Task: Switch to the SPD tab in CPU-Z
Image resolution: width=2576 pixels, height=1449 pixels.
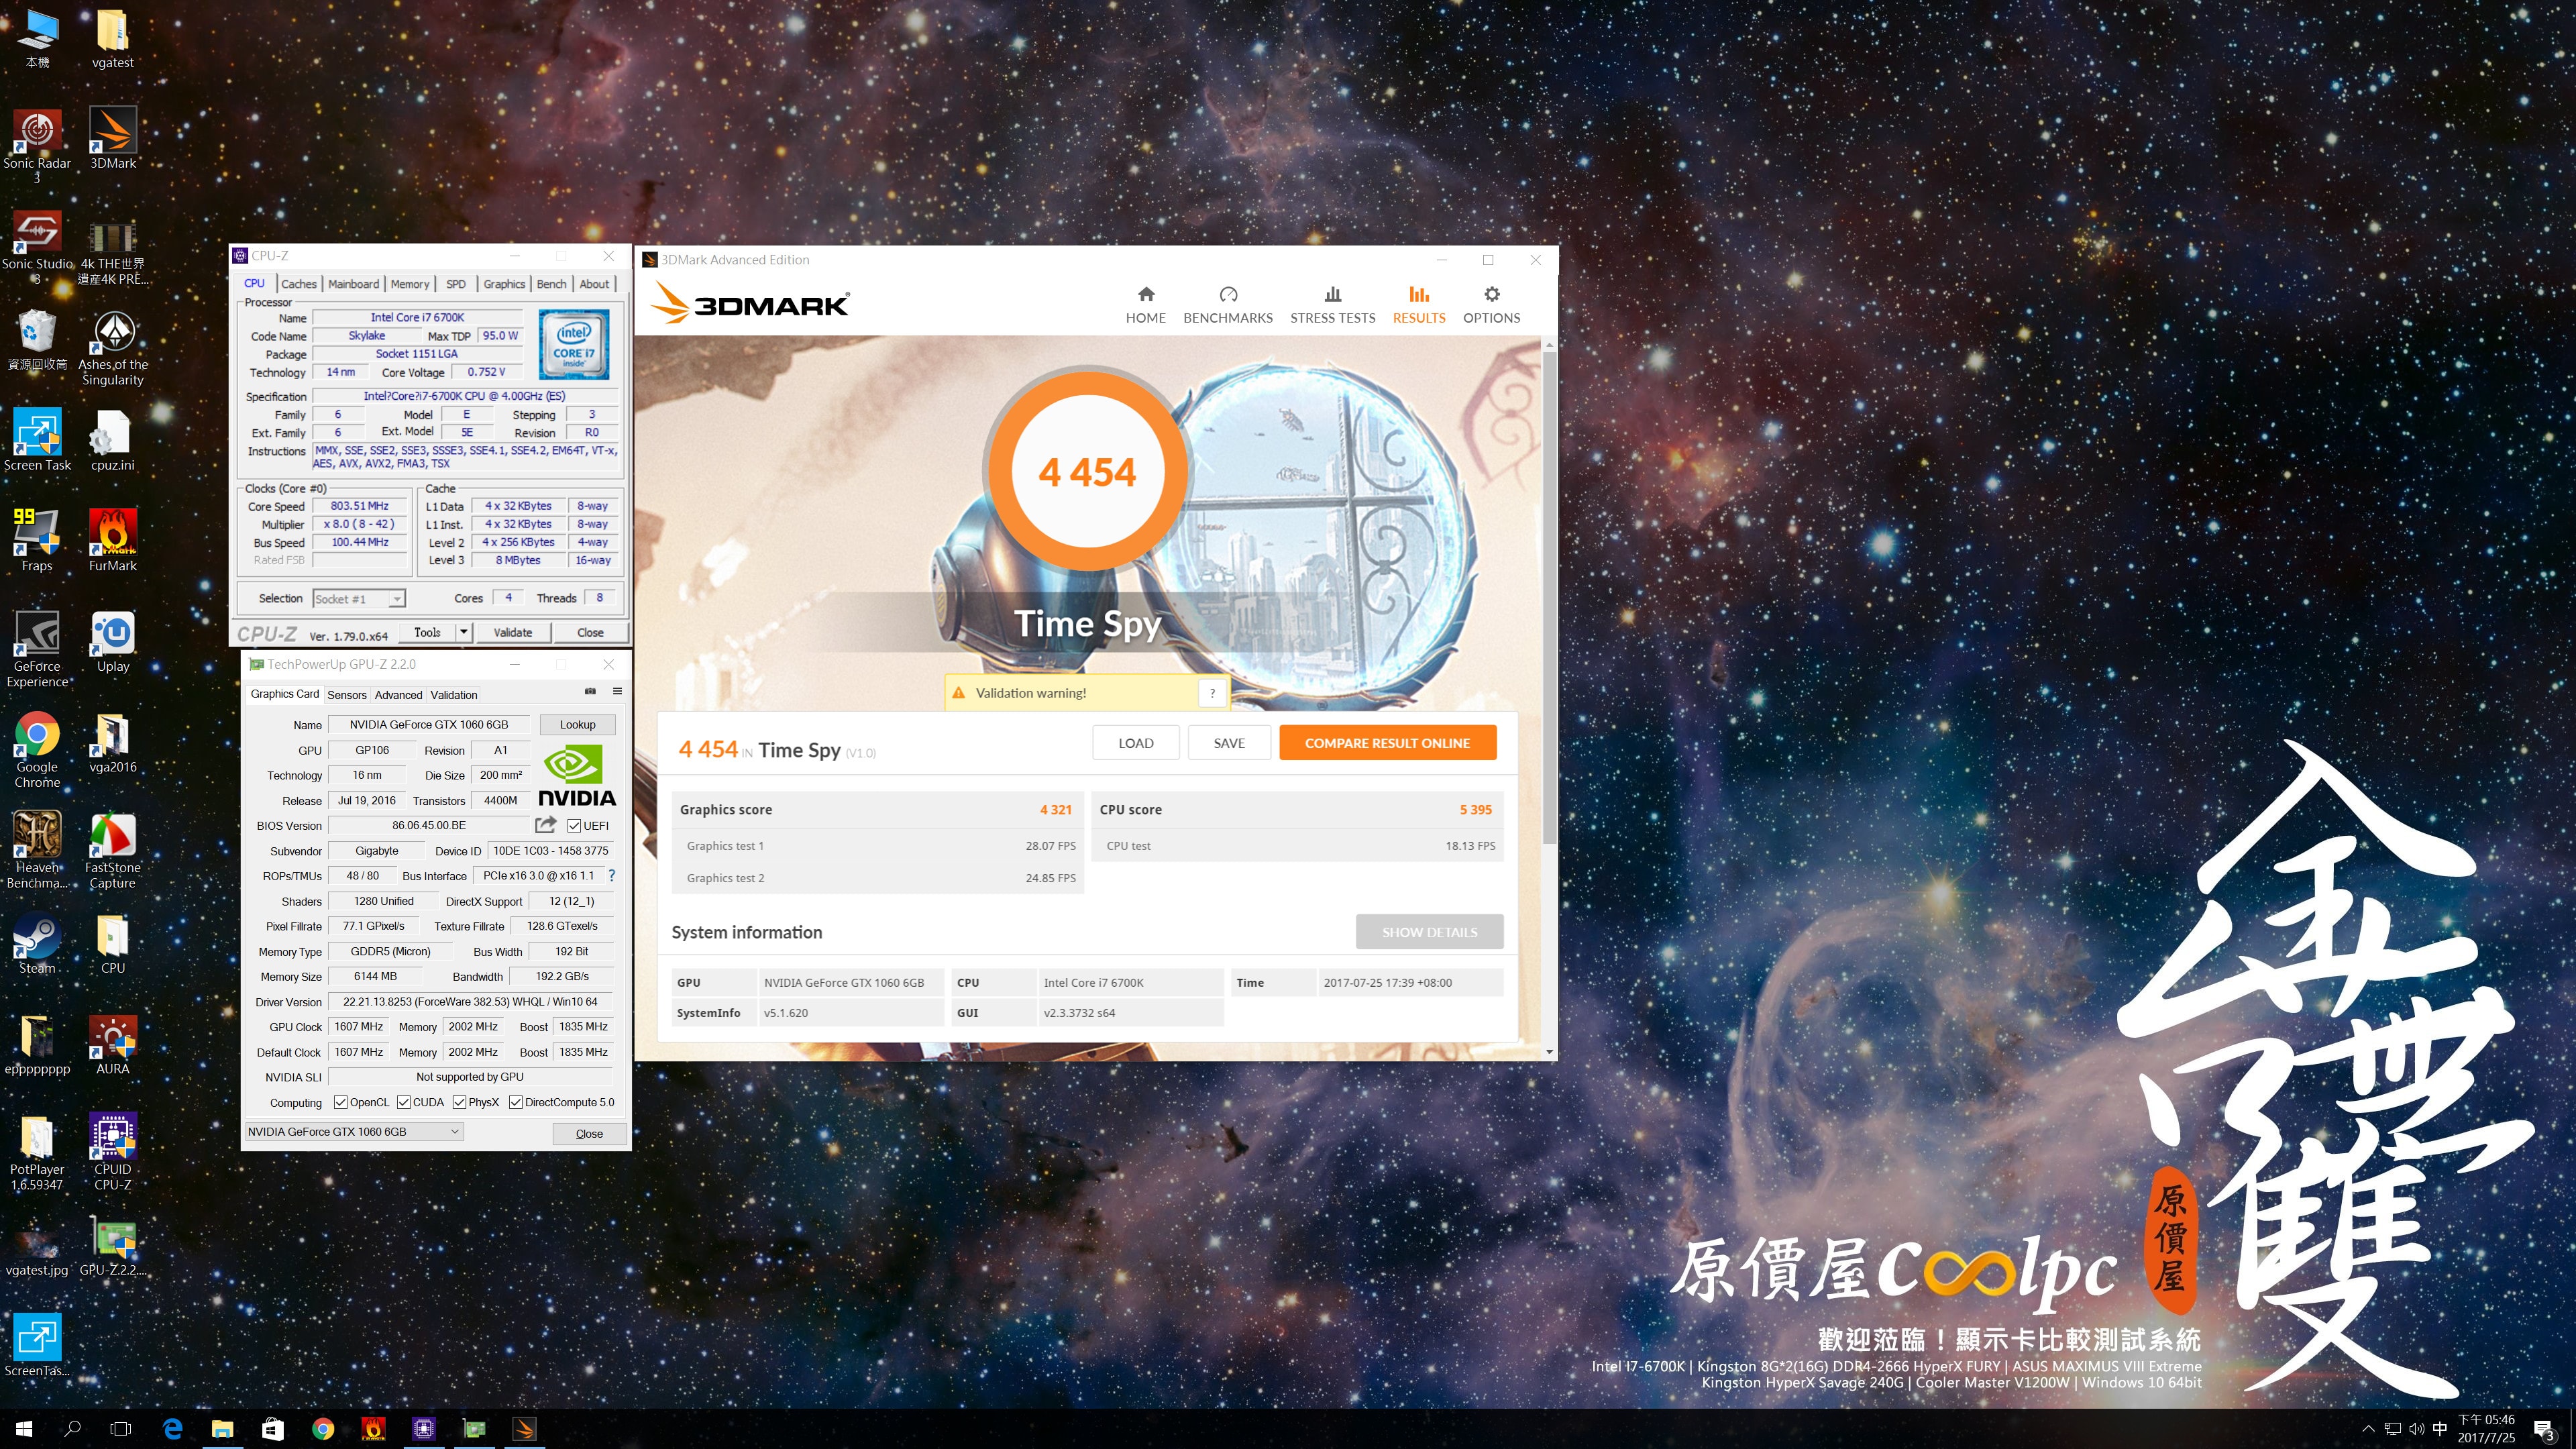Action: (456, 284)
